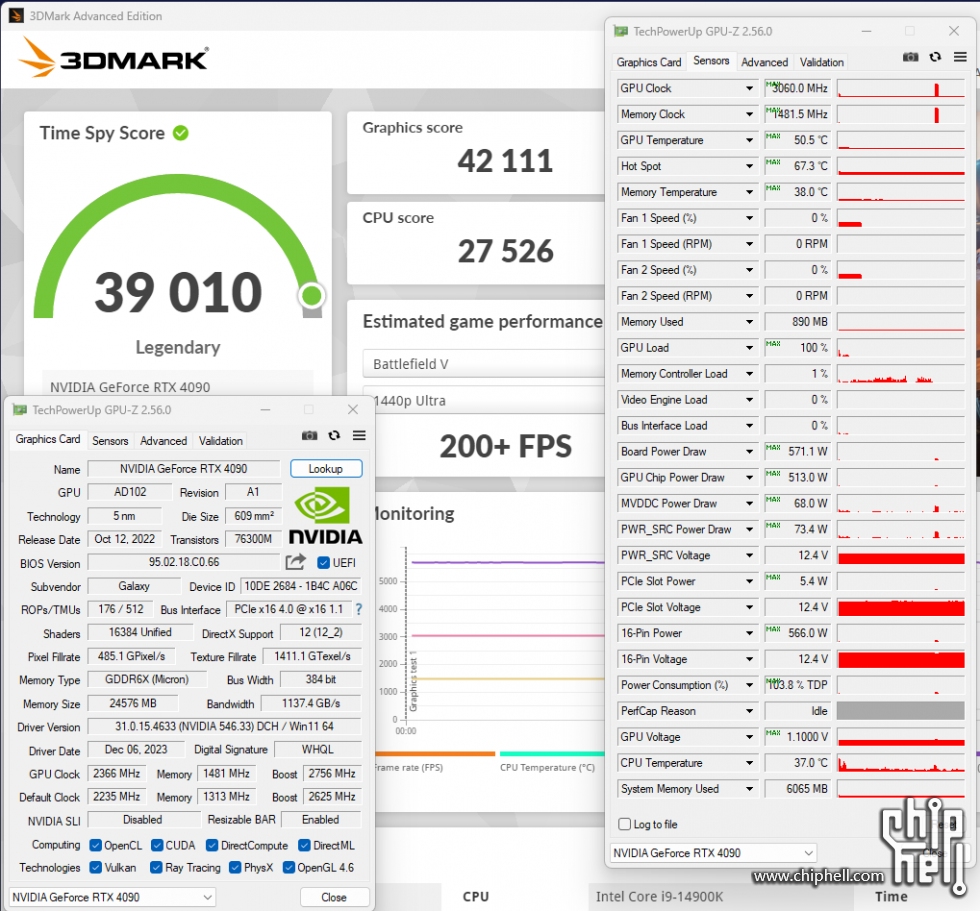Image resolution: width=980 pixels, height=911 pixels.
Task: Click the Memory Controller Load history graph
Action: 901,374
